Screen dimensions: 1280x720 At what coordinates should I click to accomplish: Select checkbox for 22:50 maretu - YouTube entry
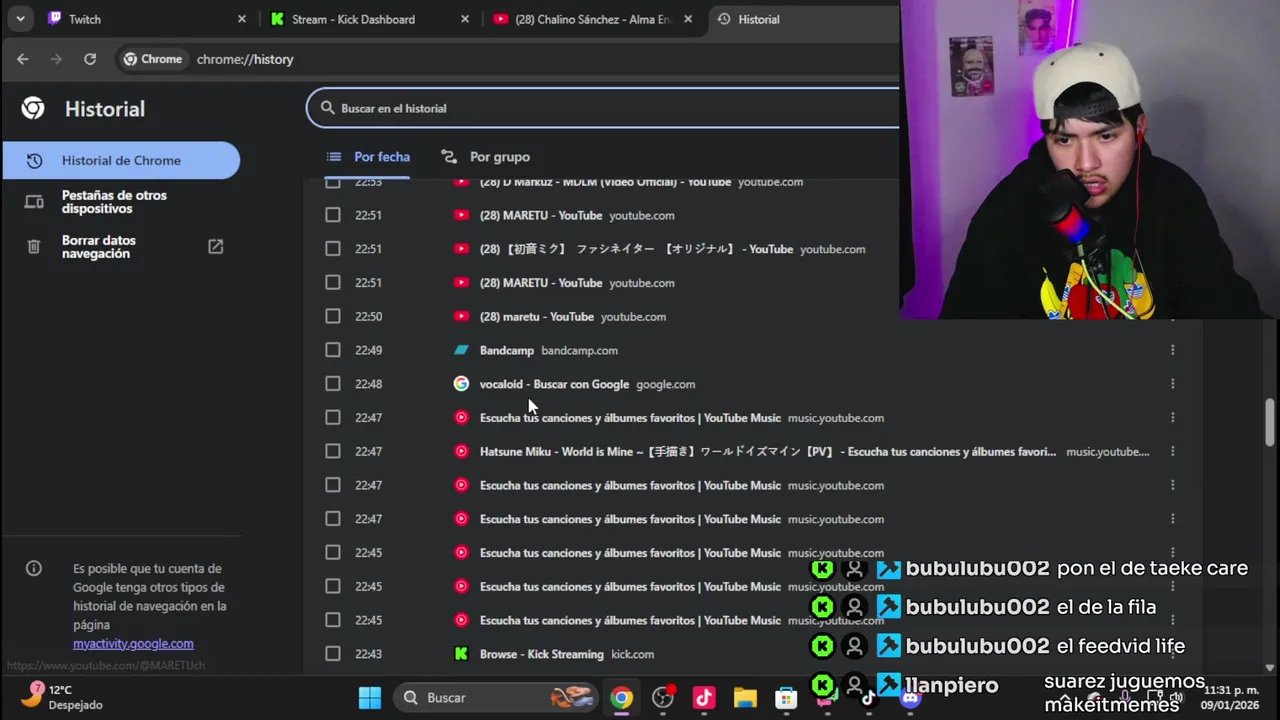[x=333, y=316]
